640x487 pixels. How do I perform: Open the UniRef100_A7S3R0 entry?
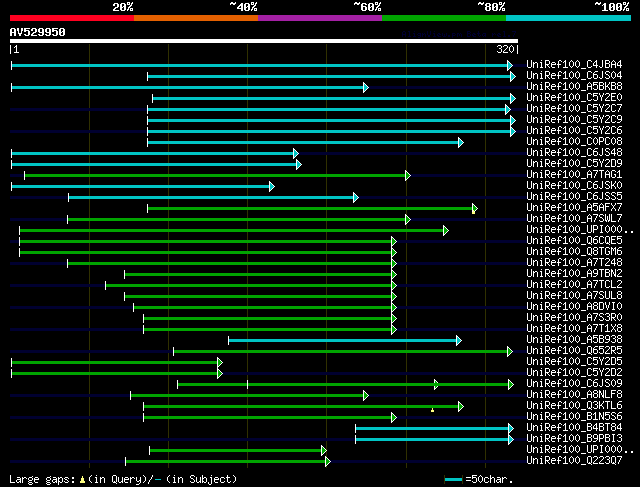pyautogui.click(x=574, y=318)
